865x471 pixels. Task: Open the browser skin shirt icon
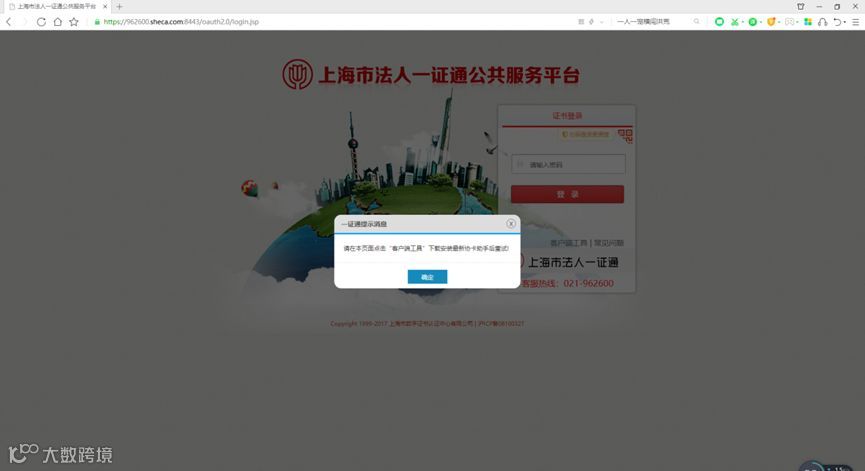(x=800, y=7)
